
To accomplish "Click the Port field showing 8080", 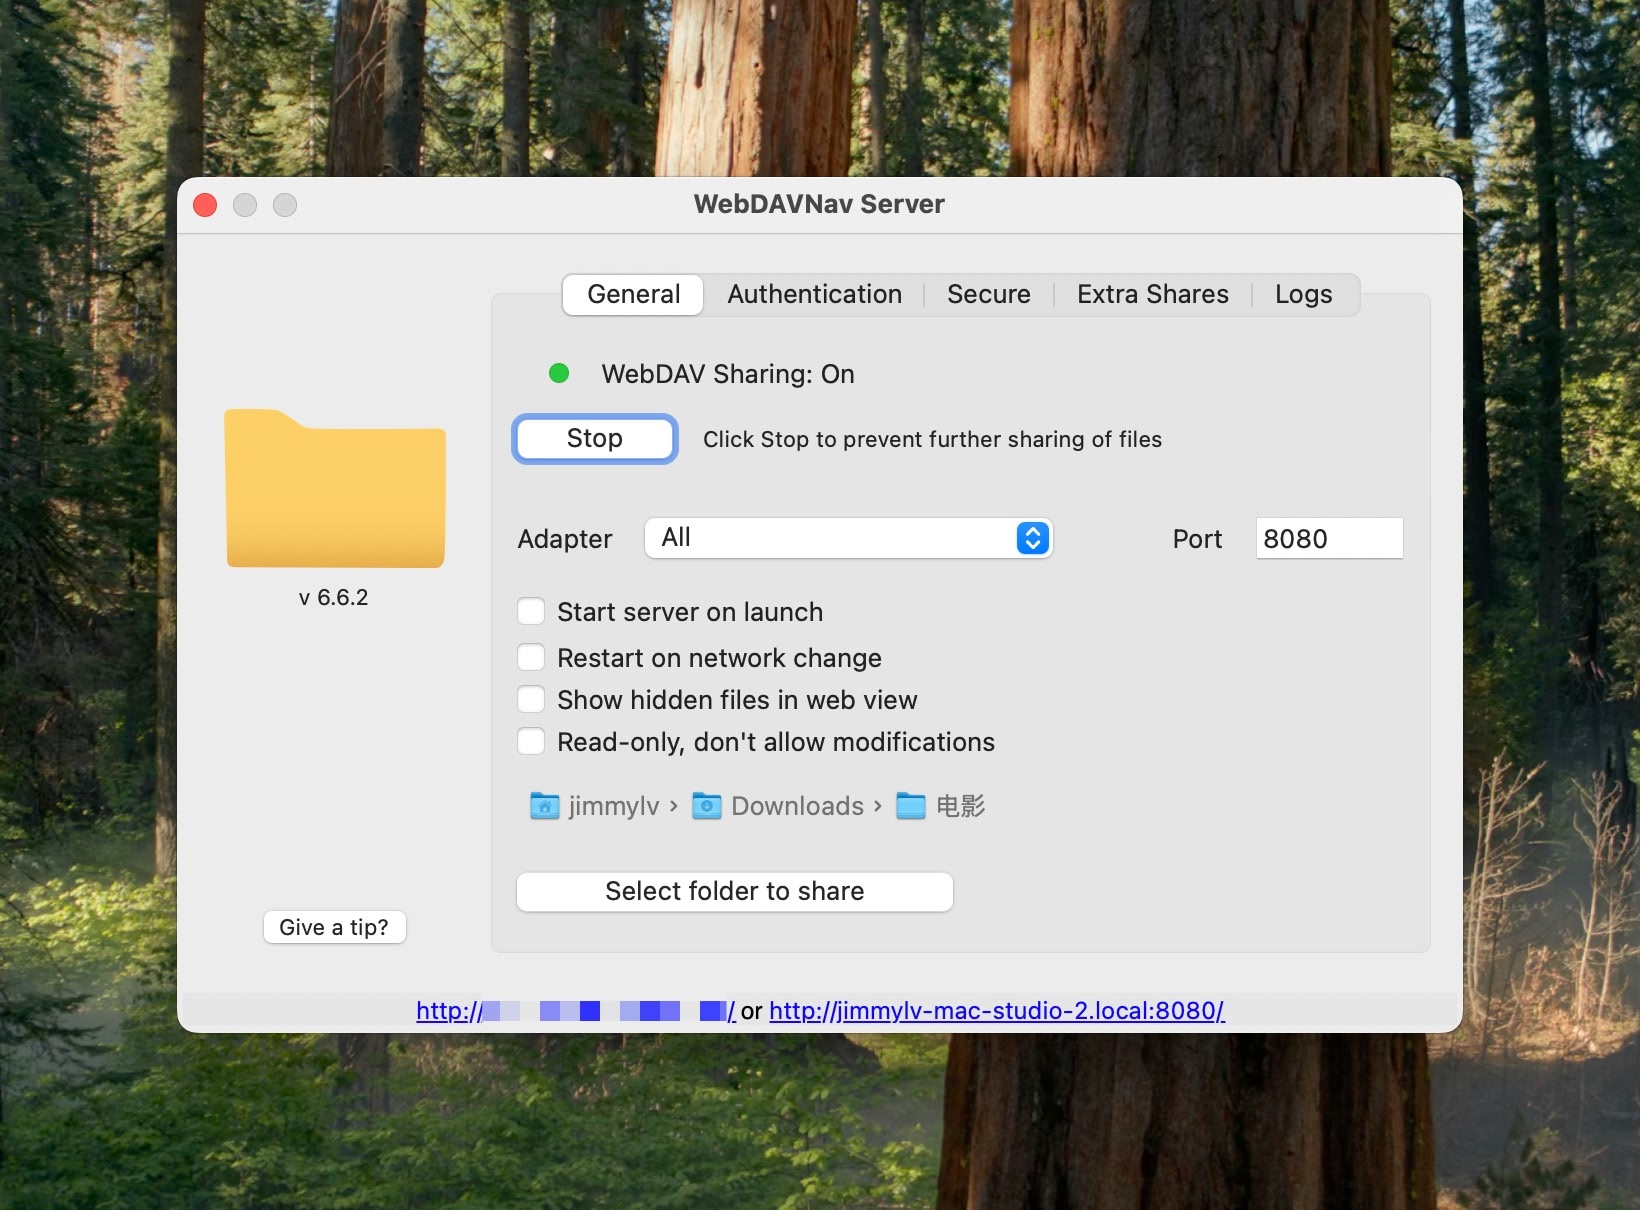I will click(x=1329, y=538).
